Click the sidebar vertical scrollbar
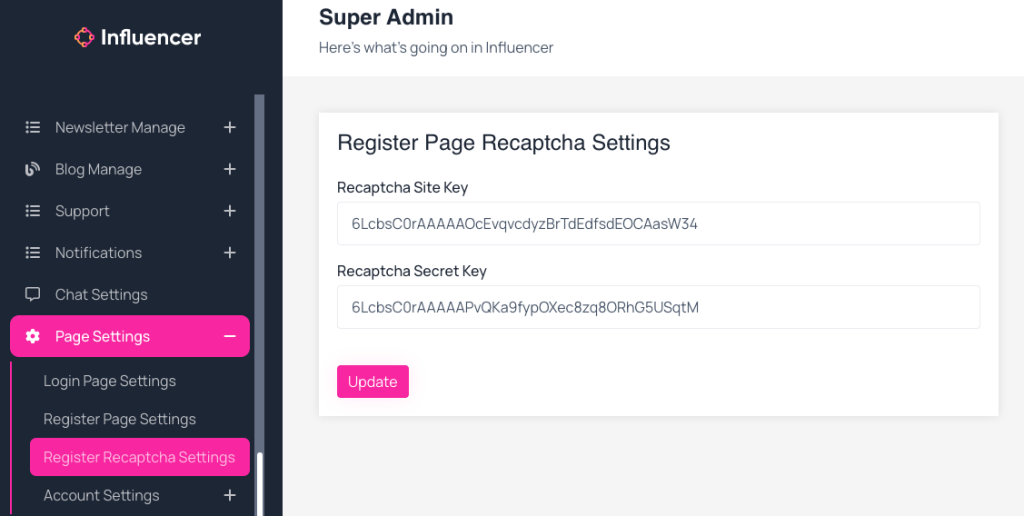Image resolution: width=1024 pixels, height=516 pixels. (x=260, y=300)
